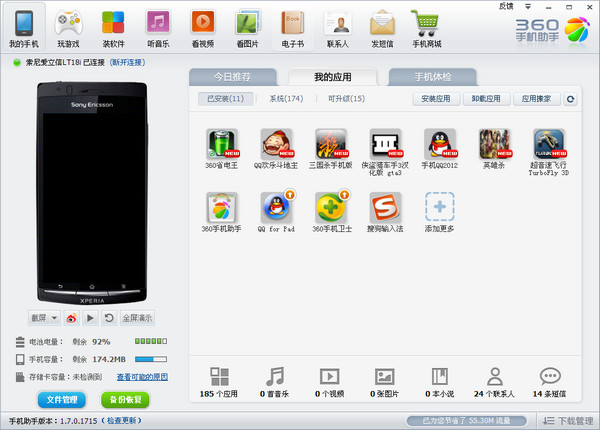The width and height of the screenshot is (600, 430).
Task: Switch to the 今日推荐 tab
Action: 233,77
